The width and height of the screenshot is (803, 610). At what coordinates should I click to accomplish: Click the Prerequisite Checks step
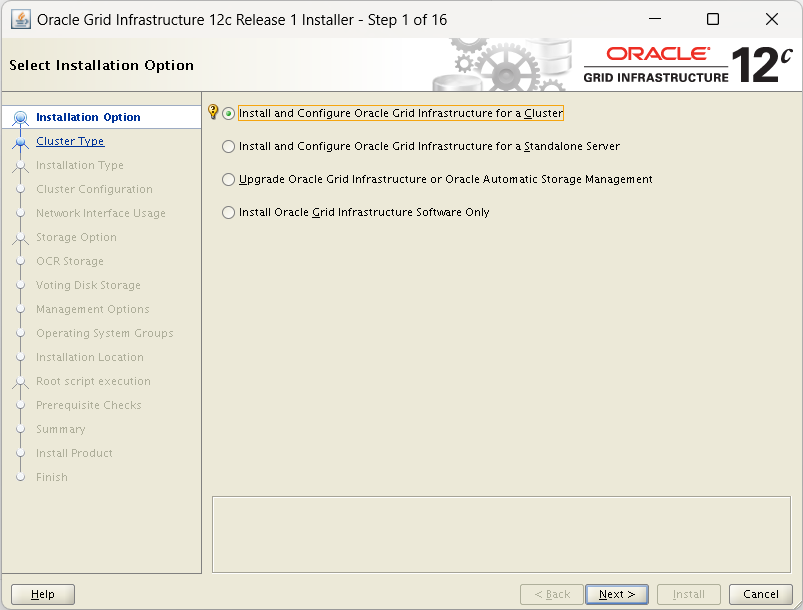89,405
